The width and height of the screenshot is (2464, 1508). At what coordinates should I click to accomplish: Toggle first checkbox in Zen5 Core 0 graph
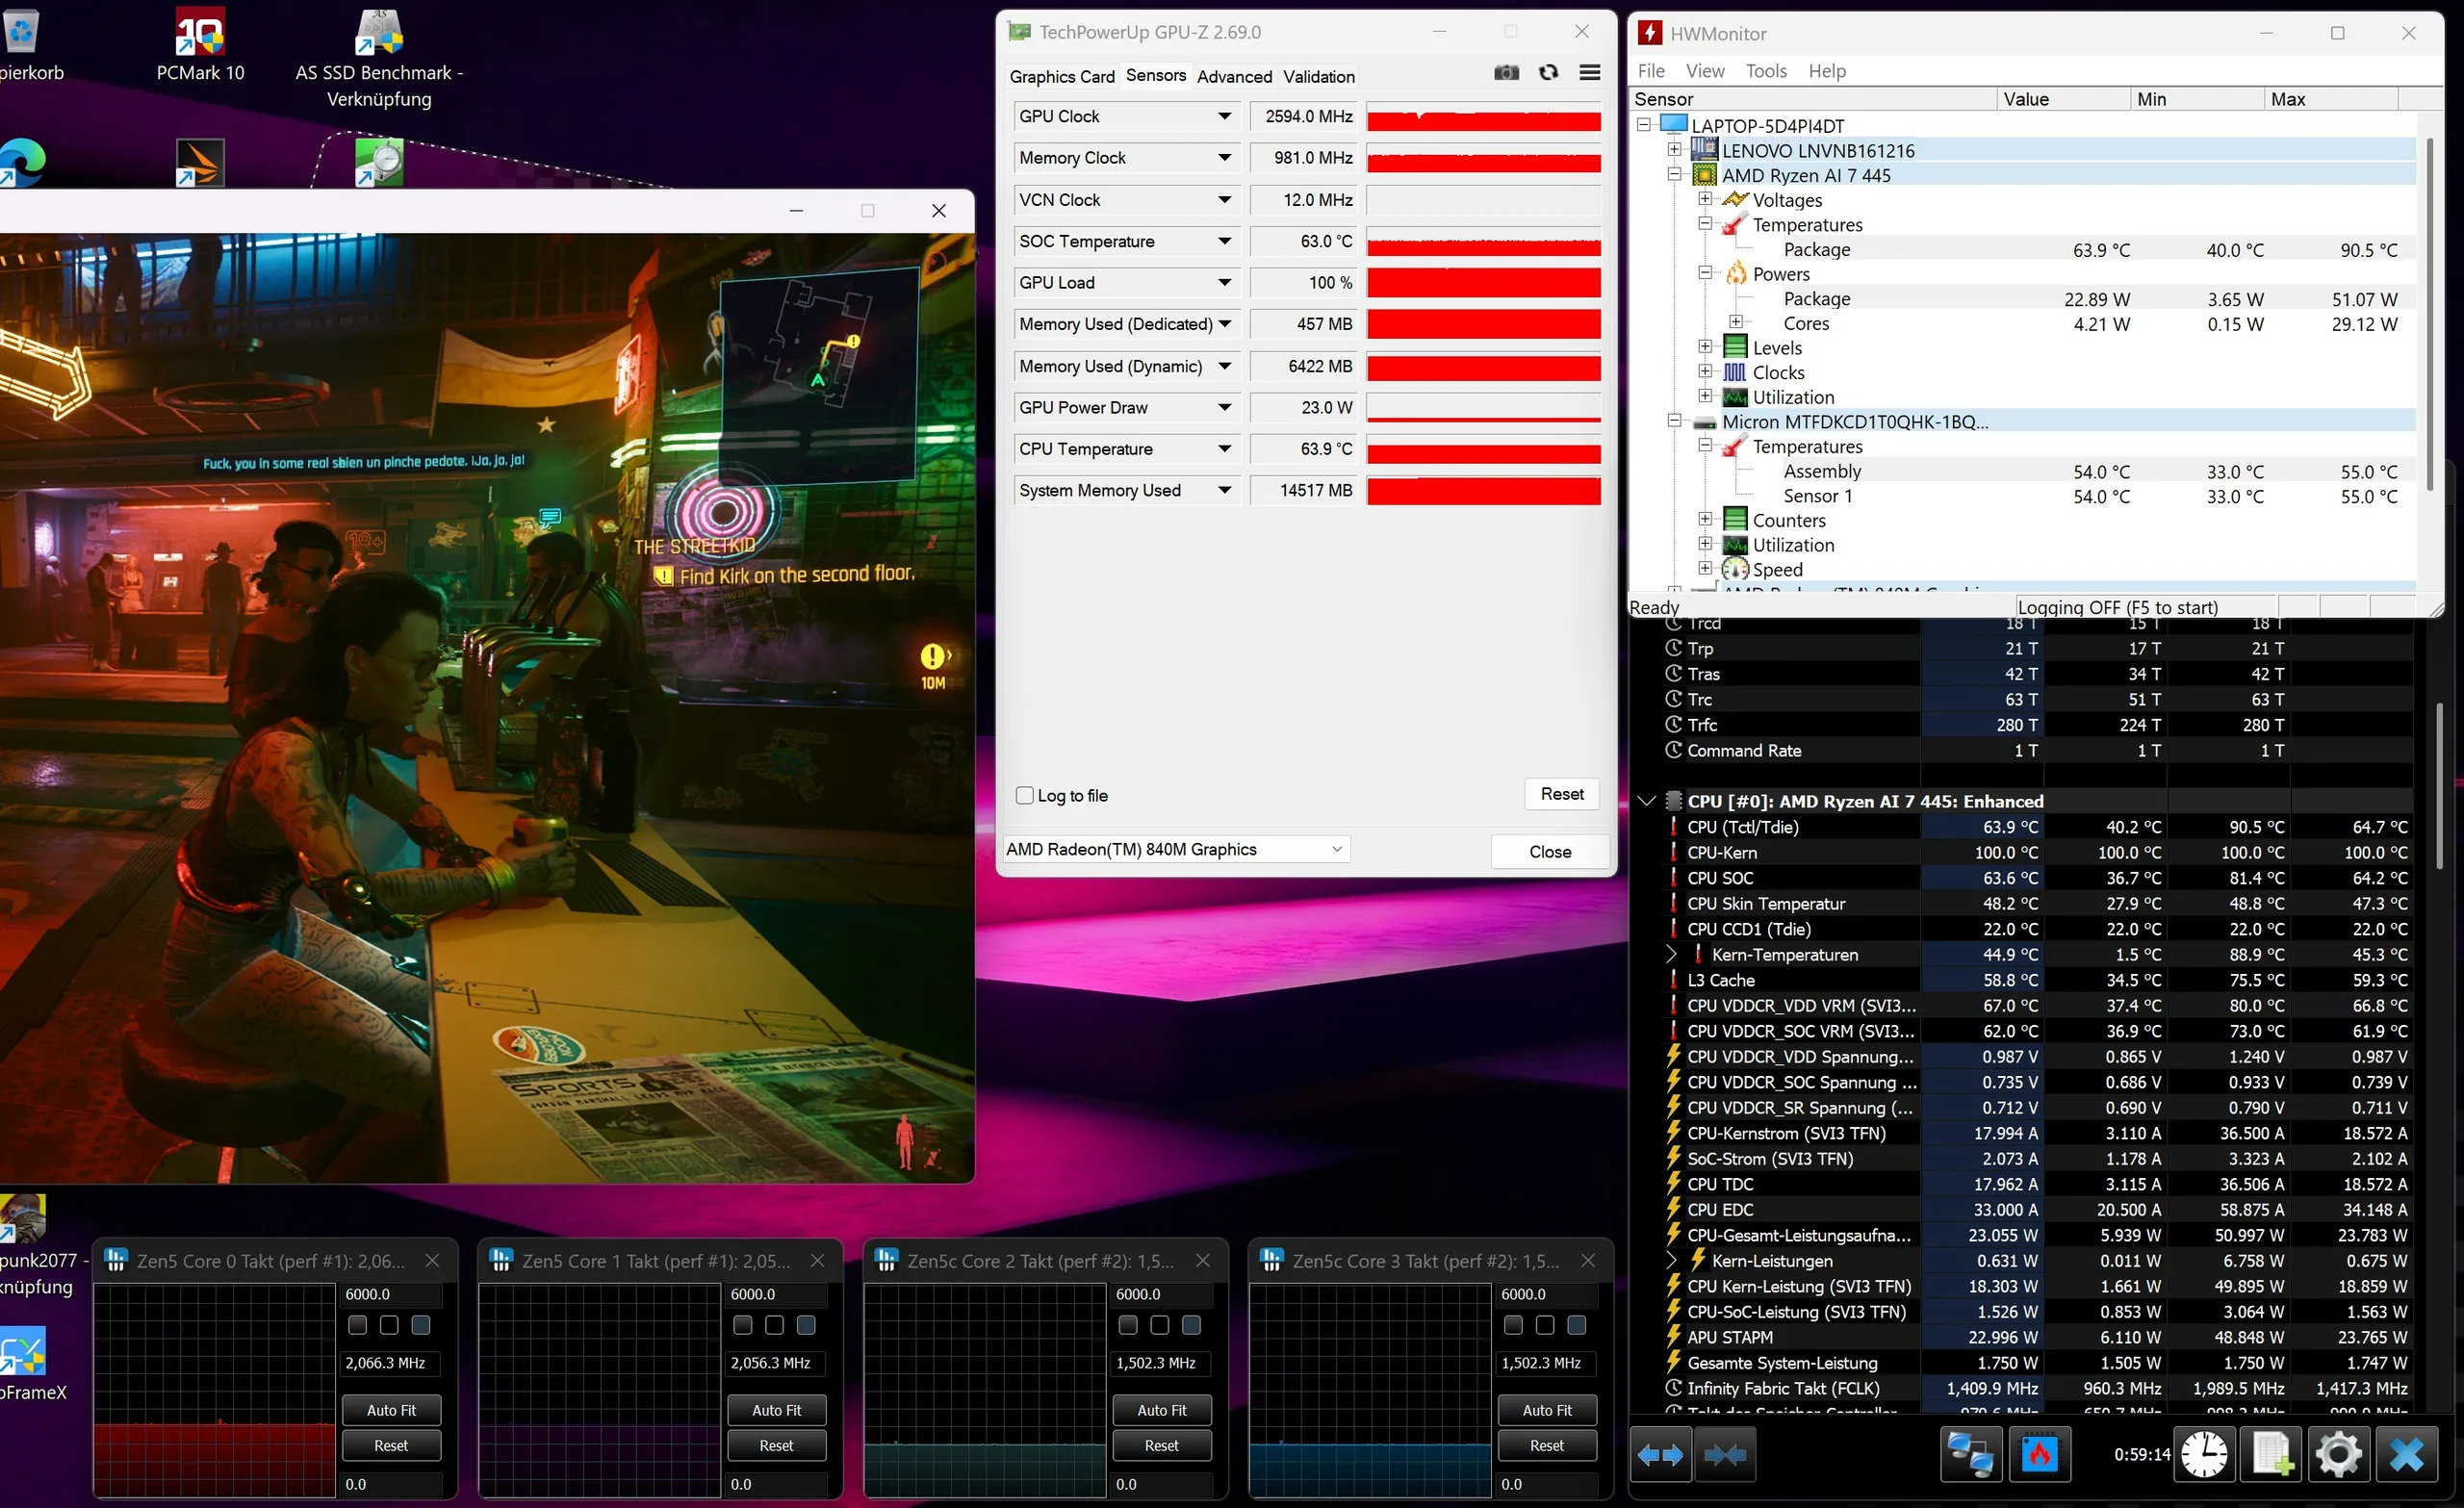tap(357, 1325)
